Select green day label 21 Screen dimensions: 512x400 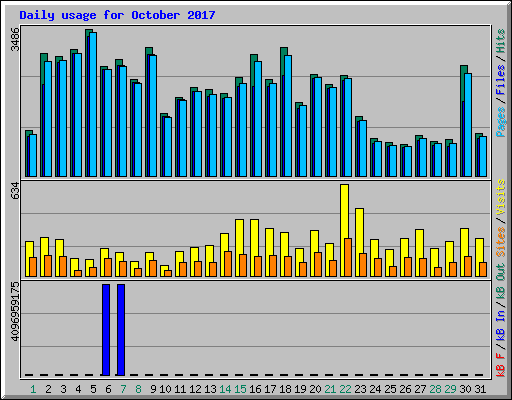(x=330, y=389)
